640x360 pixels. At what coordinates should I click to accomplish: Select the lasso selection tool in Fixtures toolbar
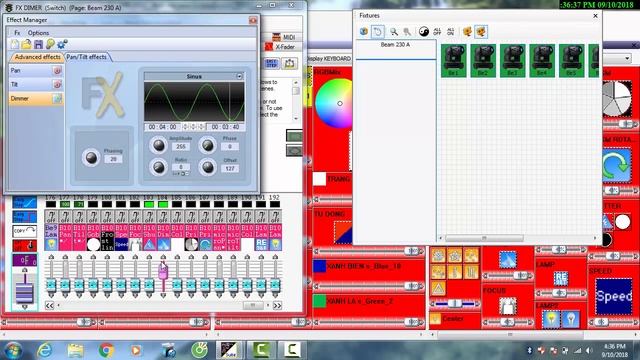coord(378,31)
